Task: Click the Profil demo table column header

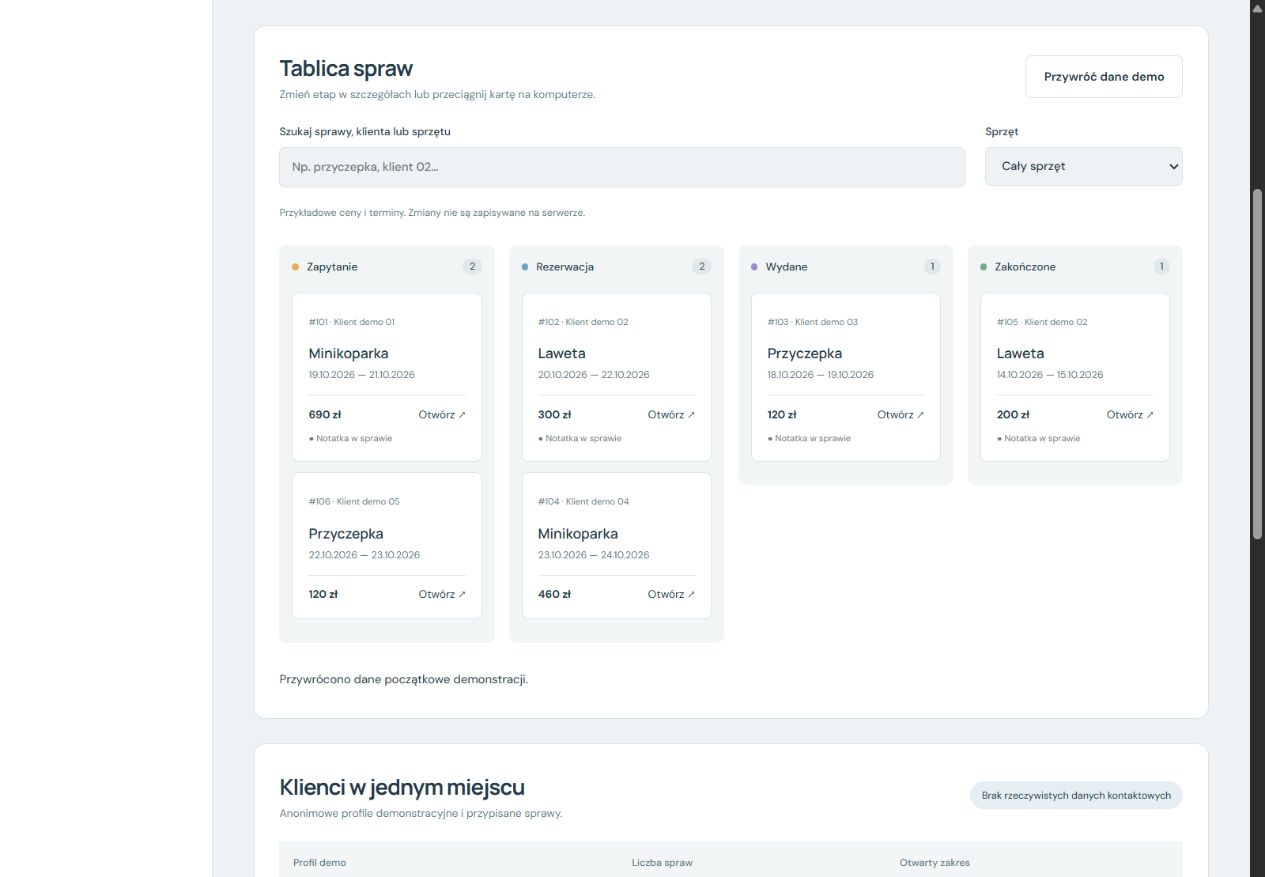Action: [319, 863]
